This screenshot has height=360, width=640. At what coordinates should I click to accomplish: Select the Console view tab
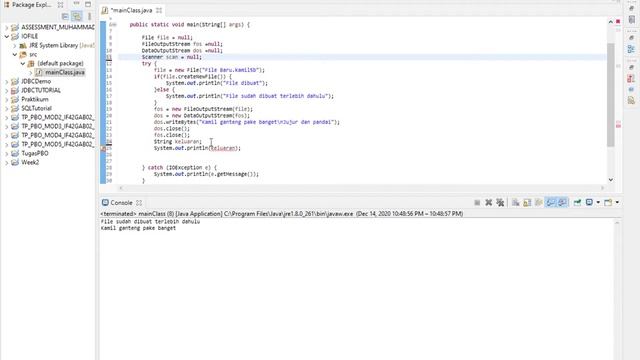click(x=121, y=202)
